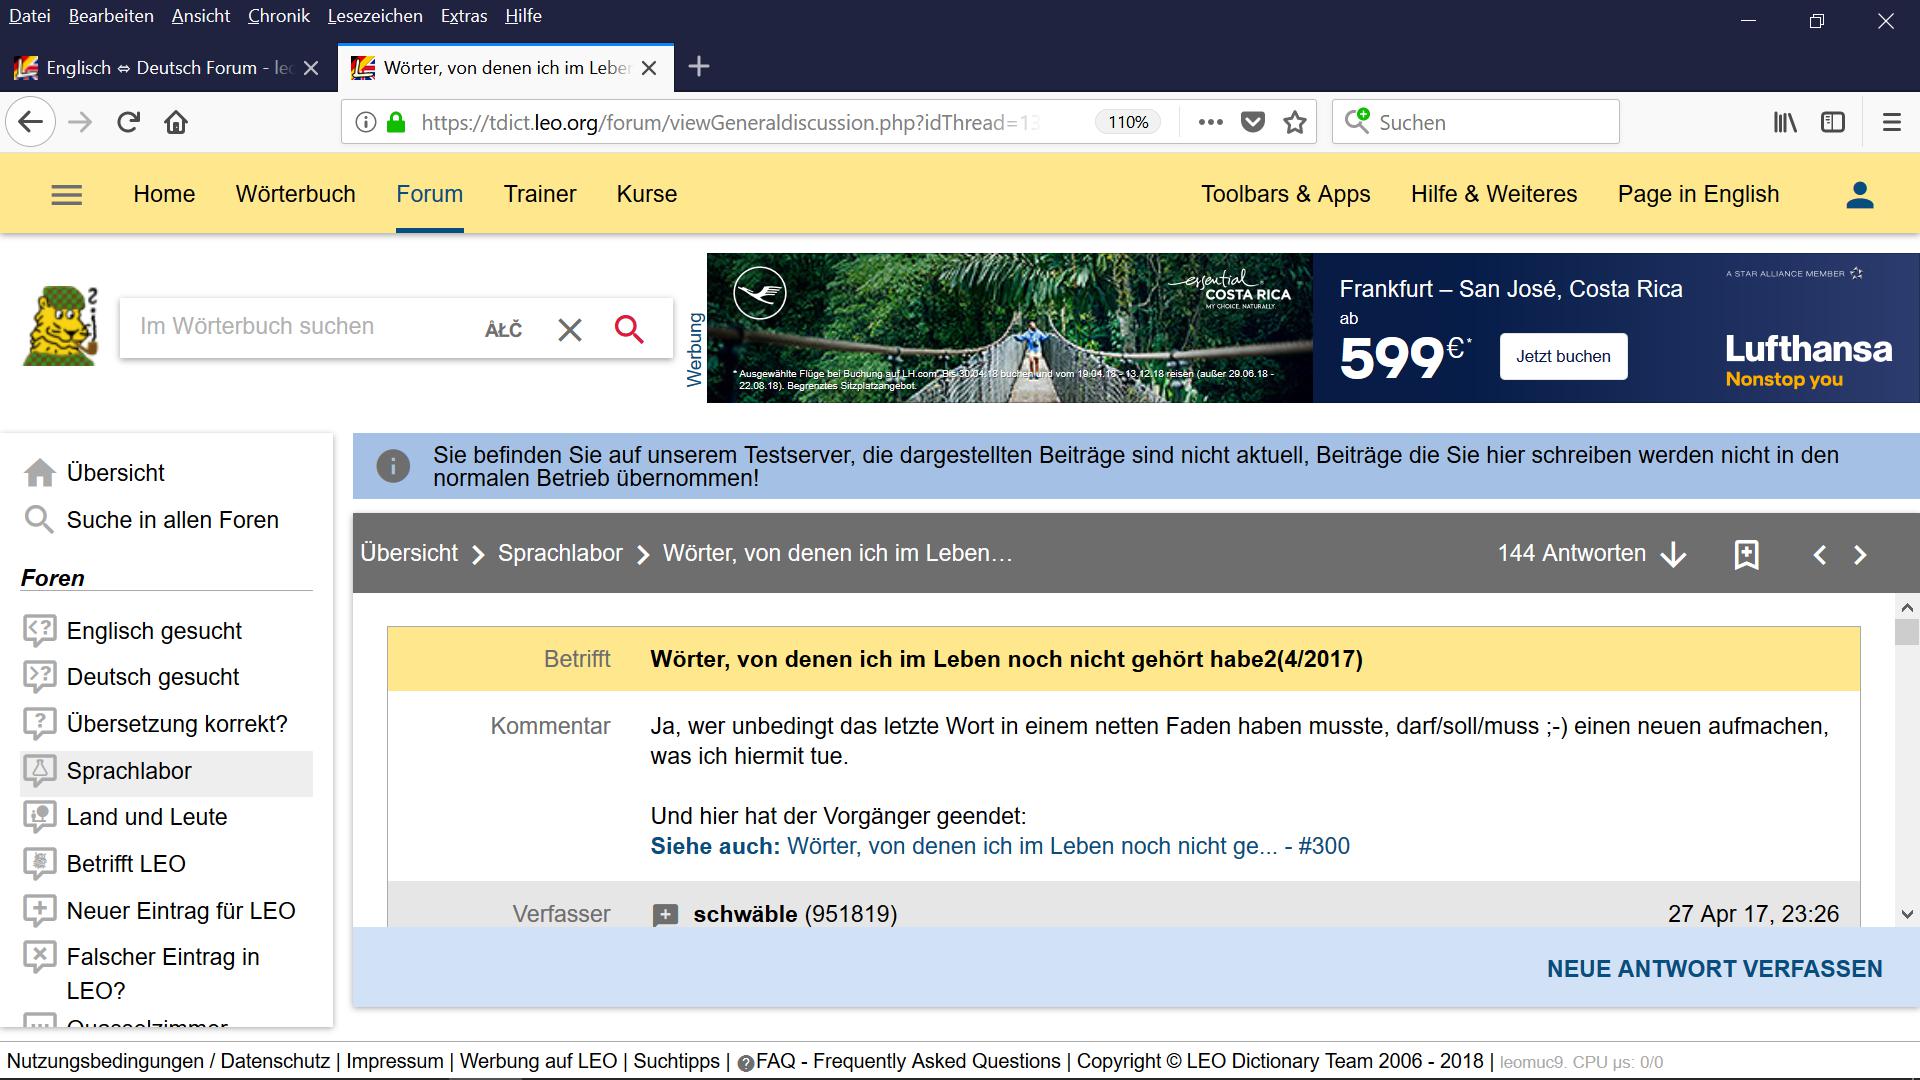Reload the current page

pyautogui.click(x=128, y=122)
